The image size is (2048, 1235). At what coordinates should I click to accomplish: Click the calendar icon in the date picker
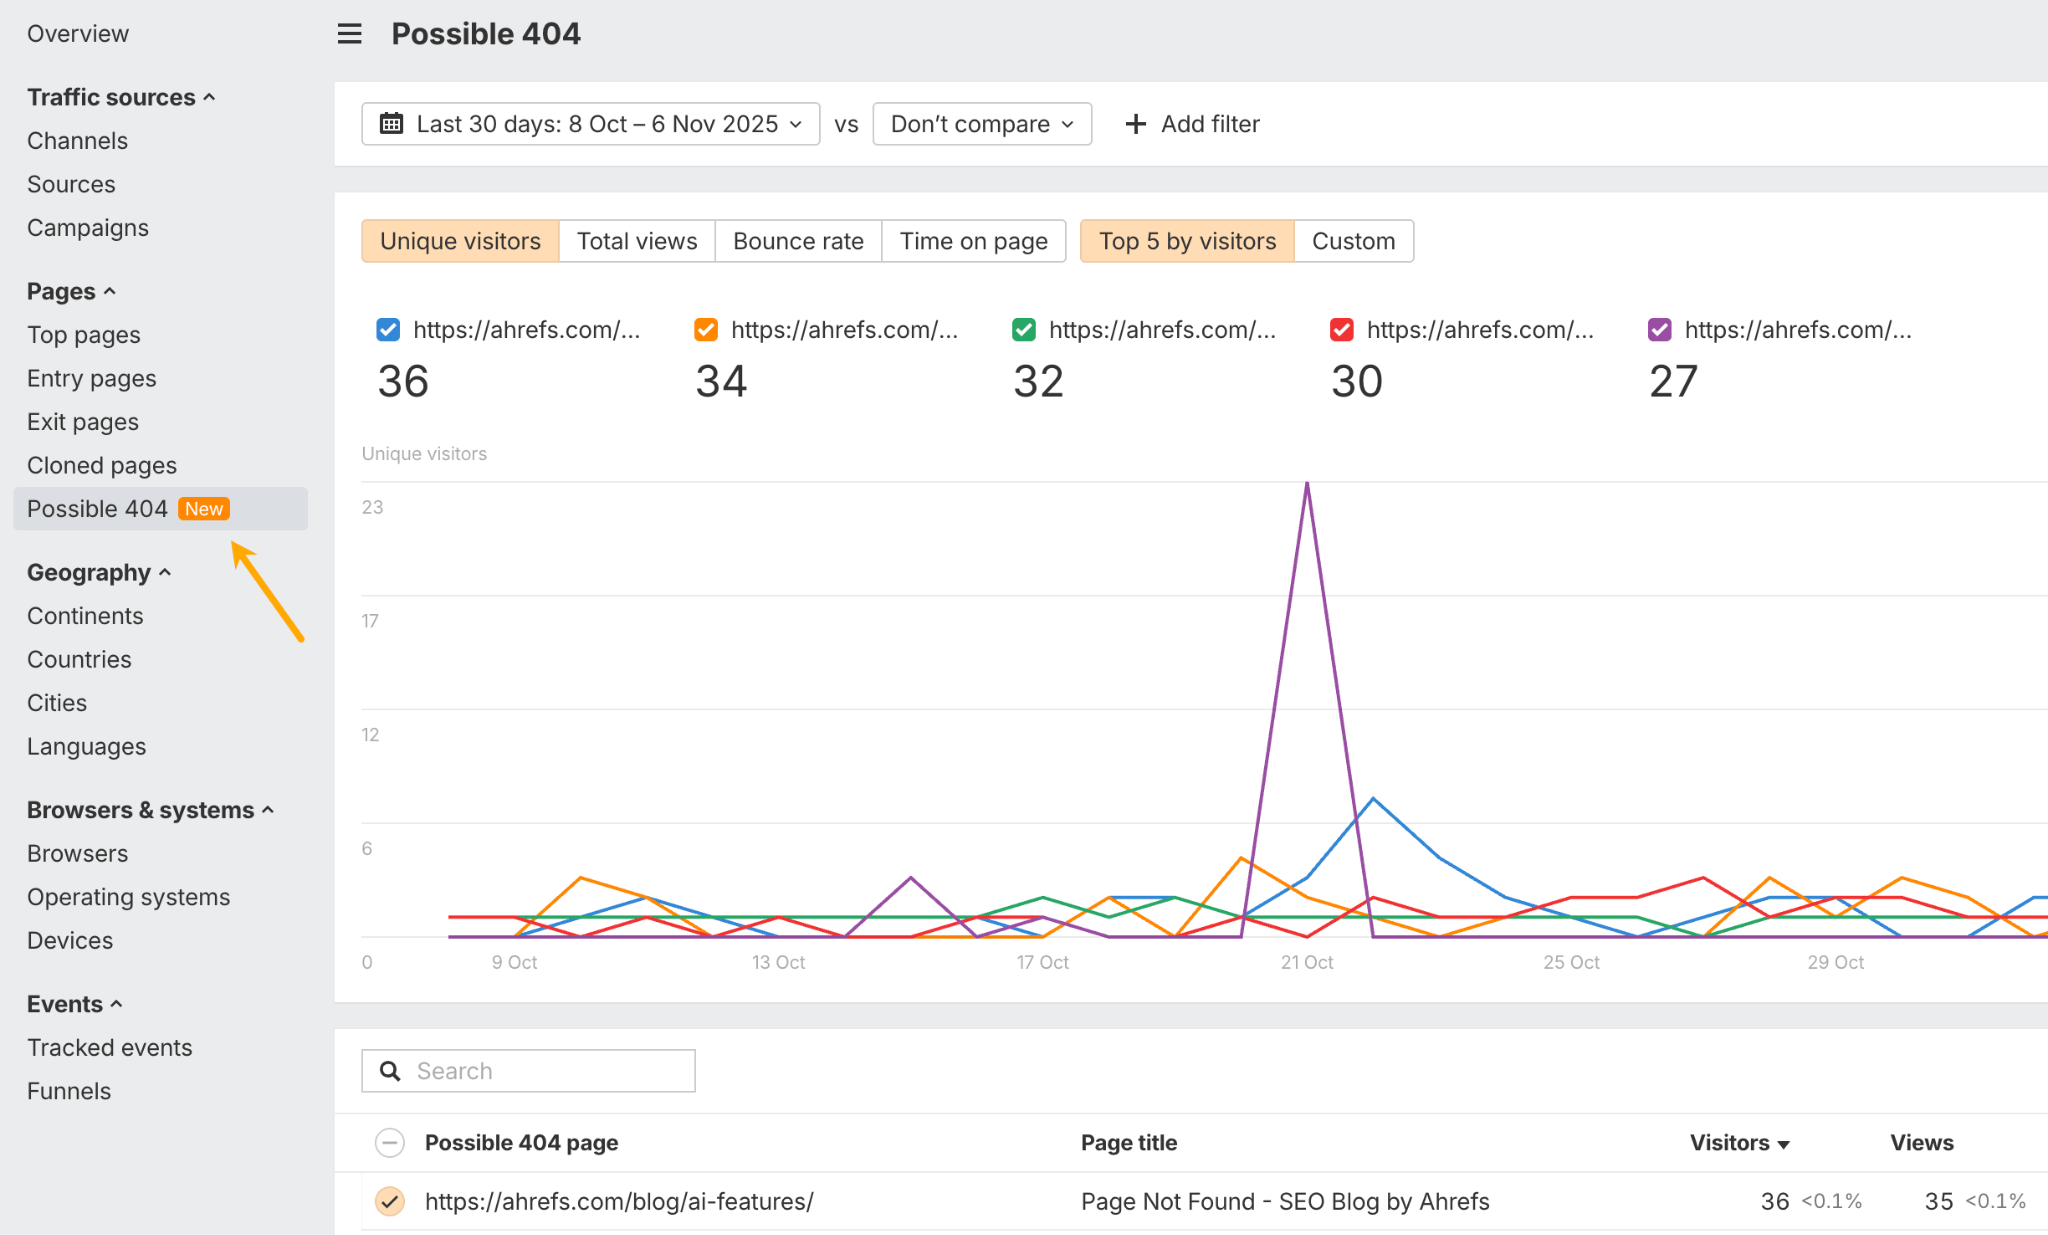click(391, 123)
